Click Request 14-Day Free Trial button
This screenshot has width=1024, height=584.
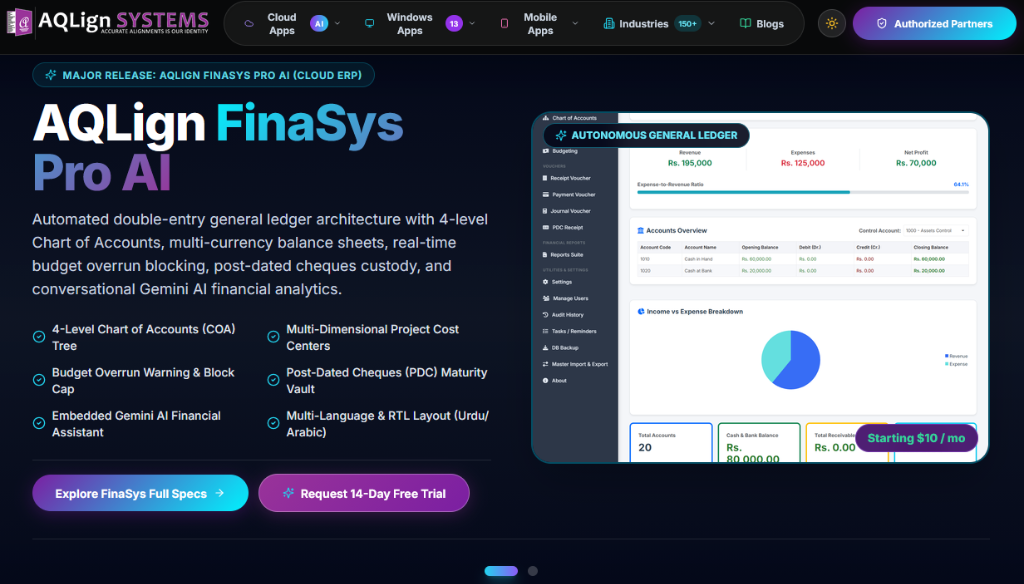point(364,493)
